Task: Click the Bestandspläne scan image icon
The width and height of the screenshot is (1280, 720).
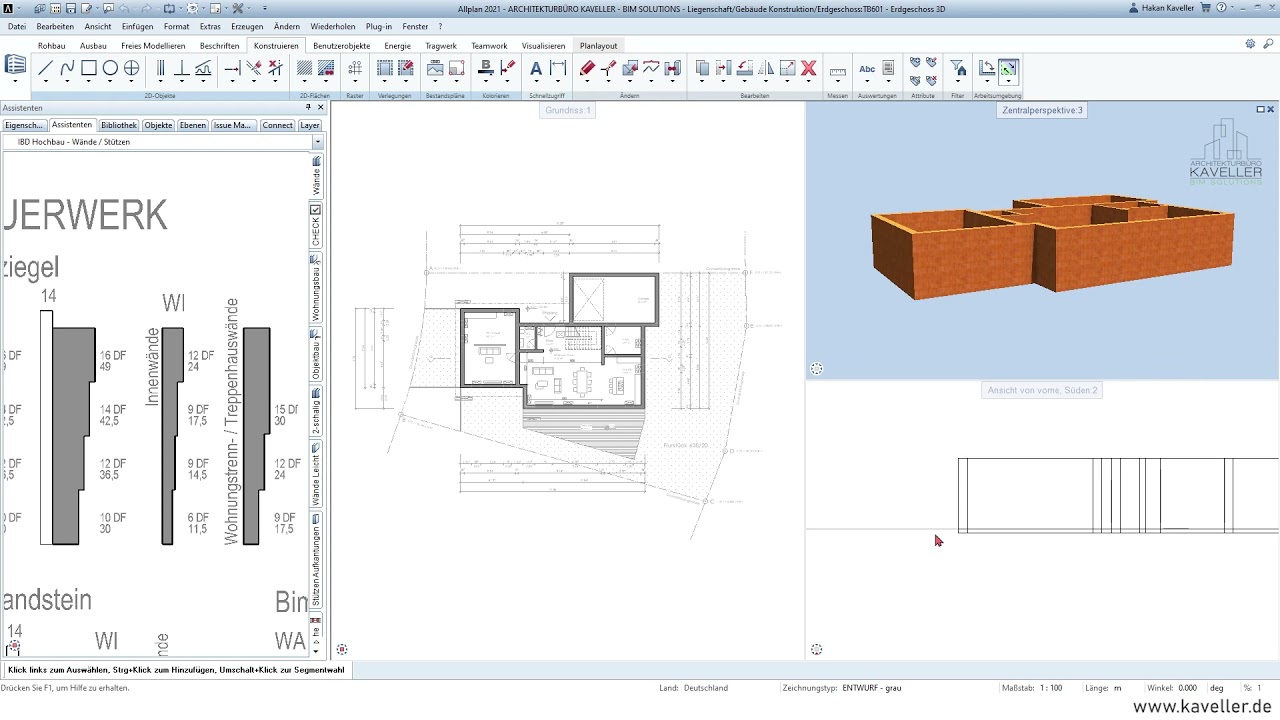Action: (435, 68)
